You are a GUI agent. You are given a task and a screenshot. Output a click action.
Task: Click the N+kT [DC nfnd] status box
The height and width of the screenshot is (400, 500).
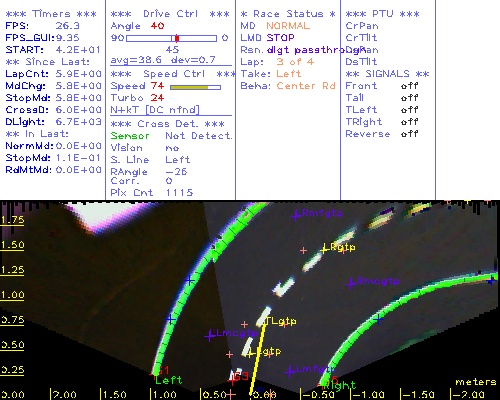[155, 110]
